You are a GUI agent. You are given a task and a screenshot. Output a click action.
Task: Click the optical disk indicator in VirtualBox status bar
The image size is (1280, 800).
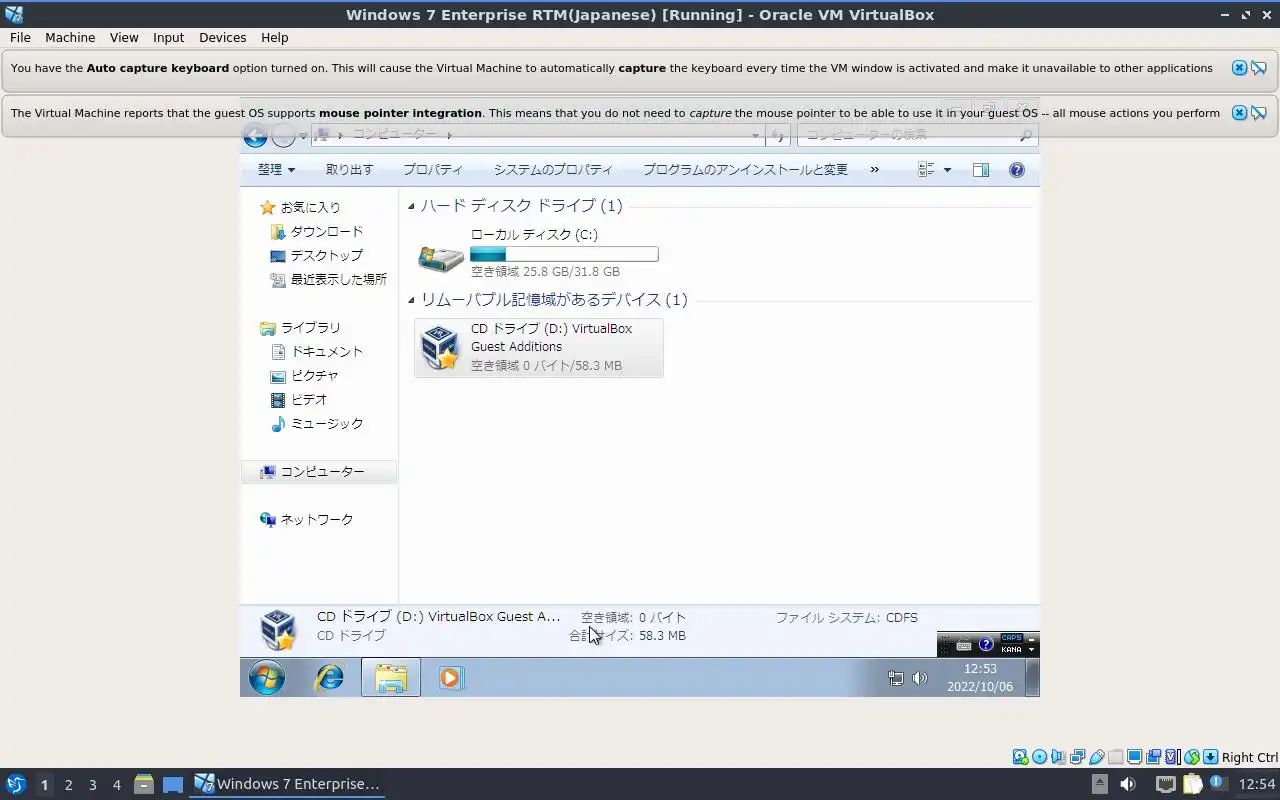(1039, 757)
